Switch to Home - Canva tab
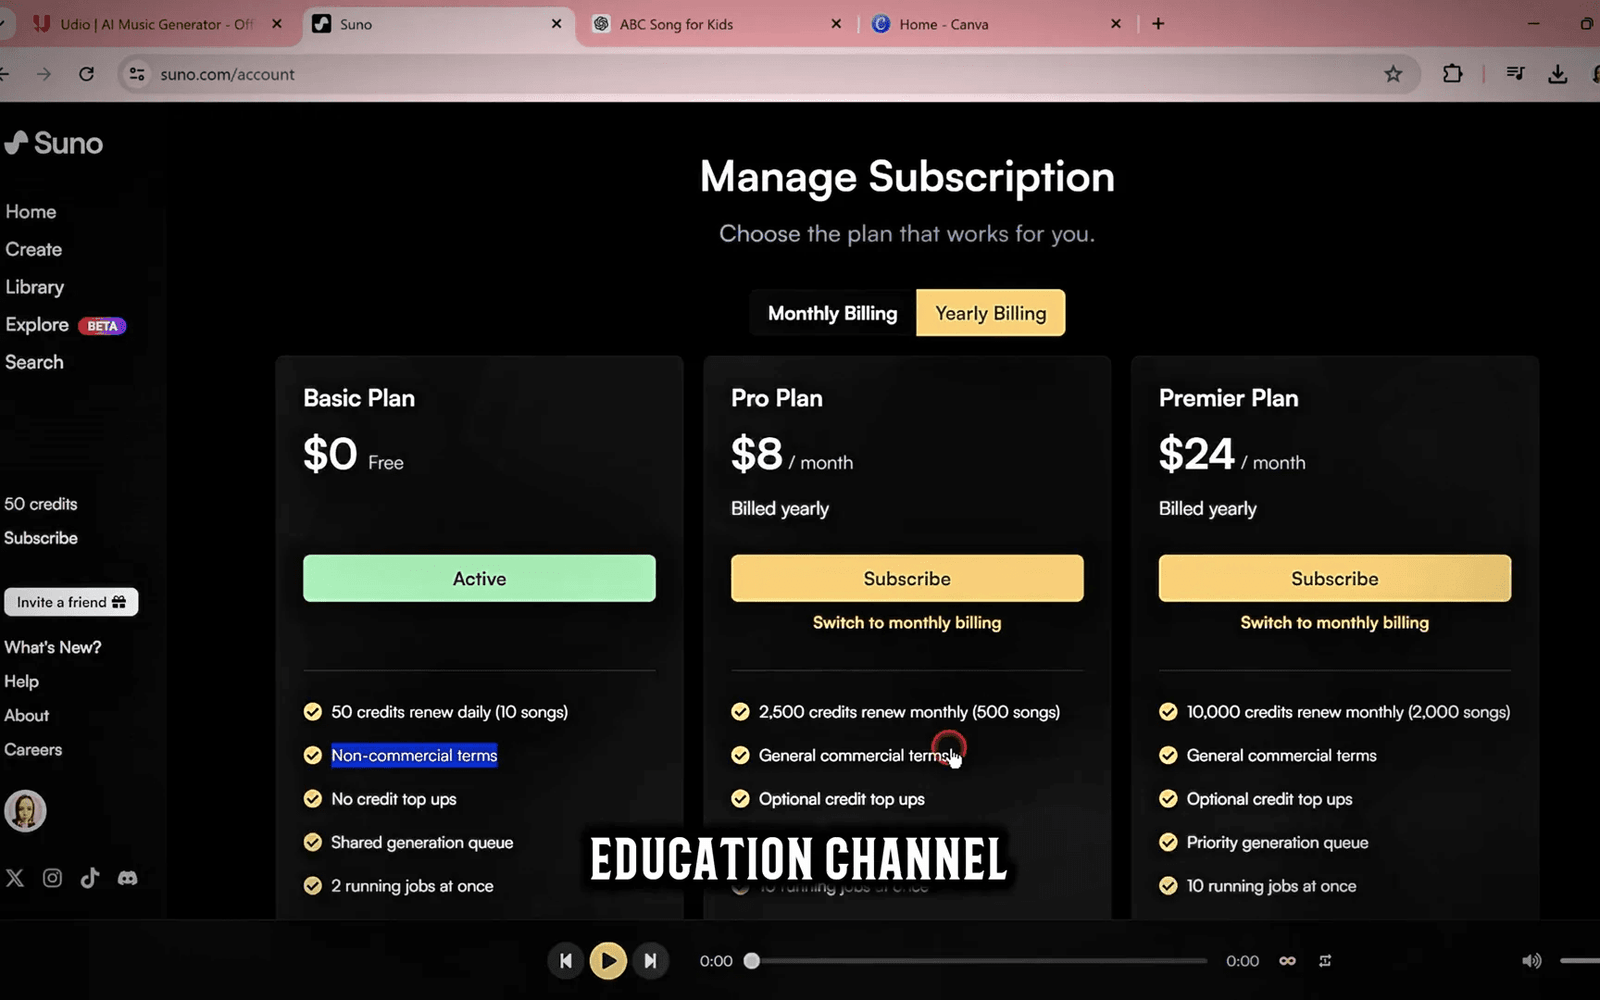 coord(990,24)
